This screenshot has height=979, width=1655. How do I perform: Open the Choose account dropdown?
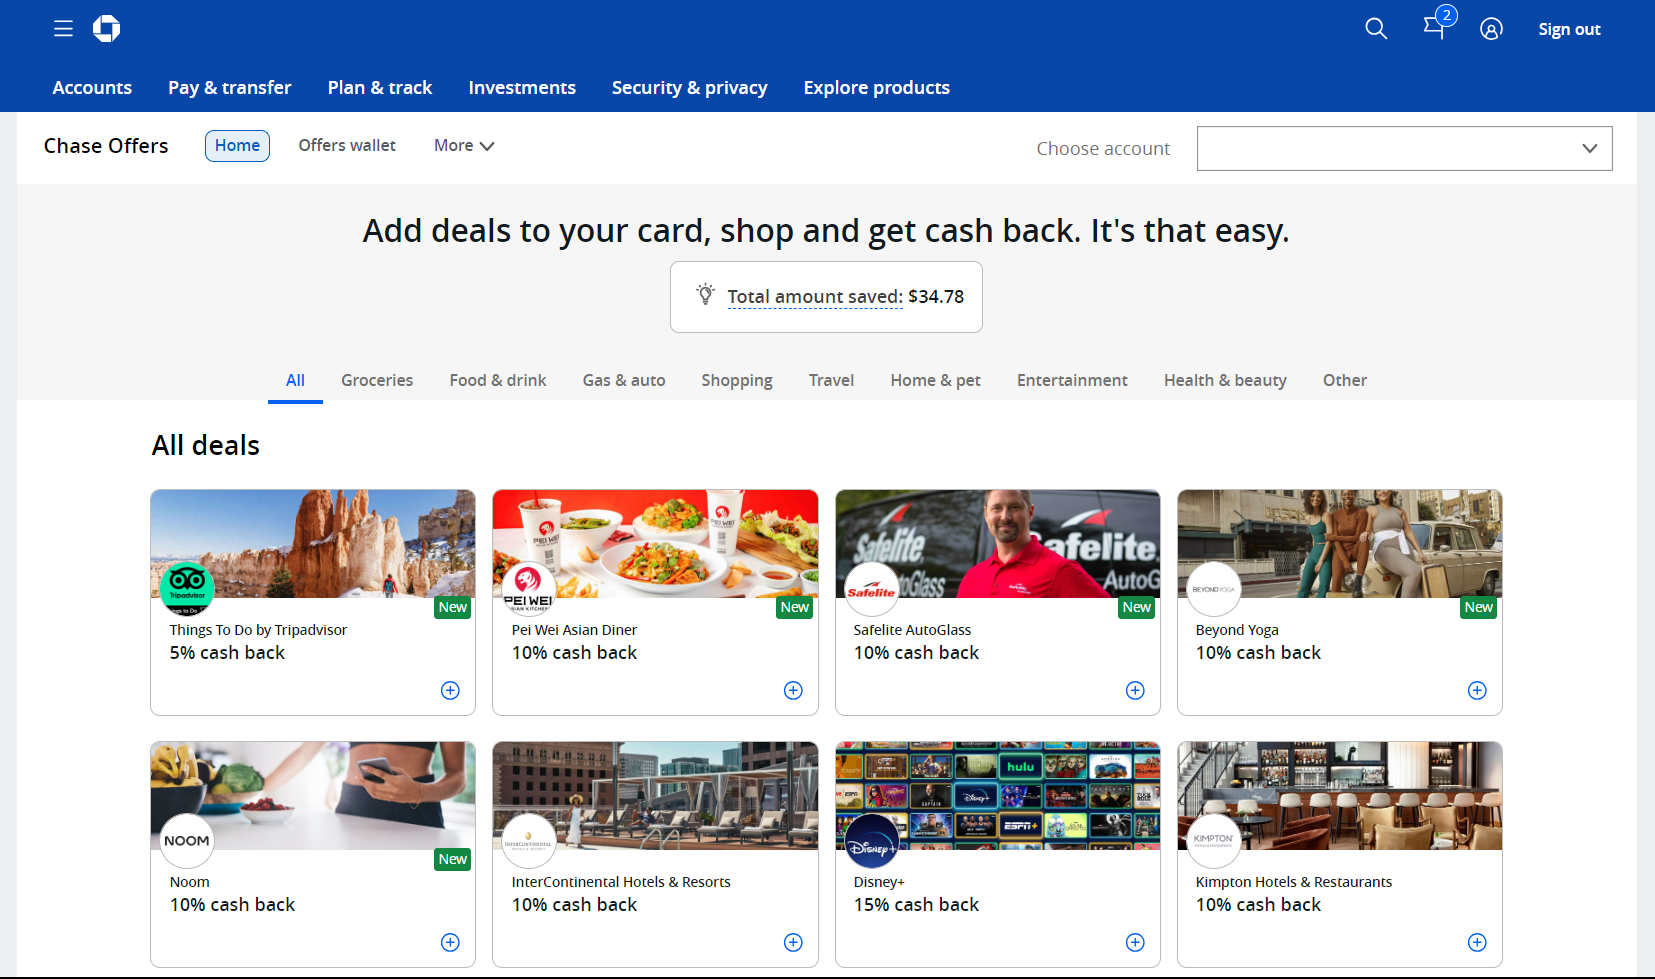point(1404,148)
